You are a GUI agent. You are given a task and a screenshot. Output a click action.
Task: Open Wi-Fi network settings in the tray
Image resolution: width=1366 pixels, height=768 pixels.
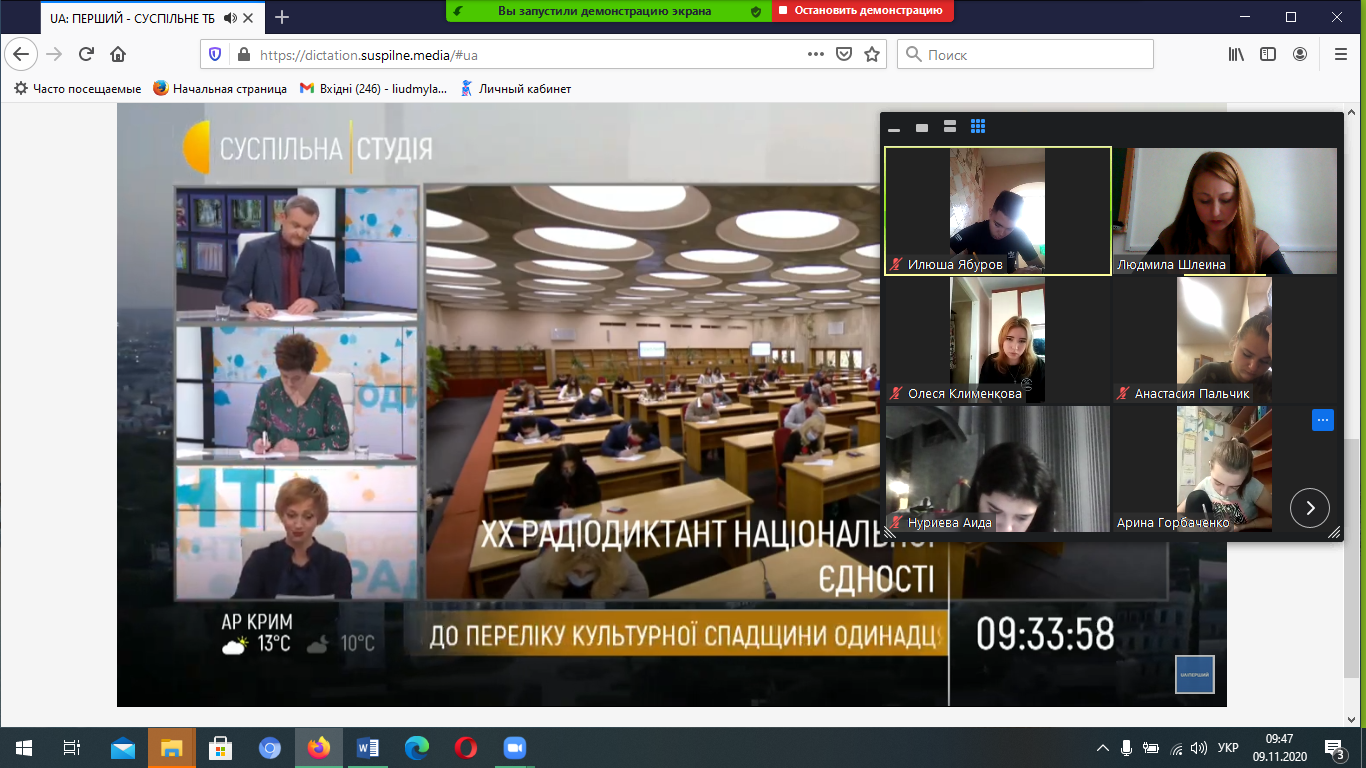pos(1177,748)
